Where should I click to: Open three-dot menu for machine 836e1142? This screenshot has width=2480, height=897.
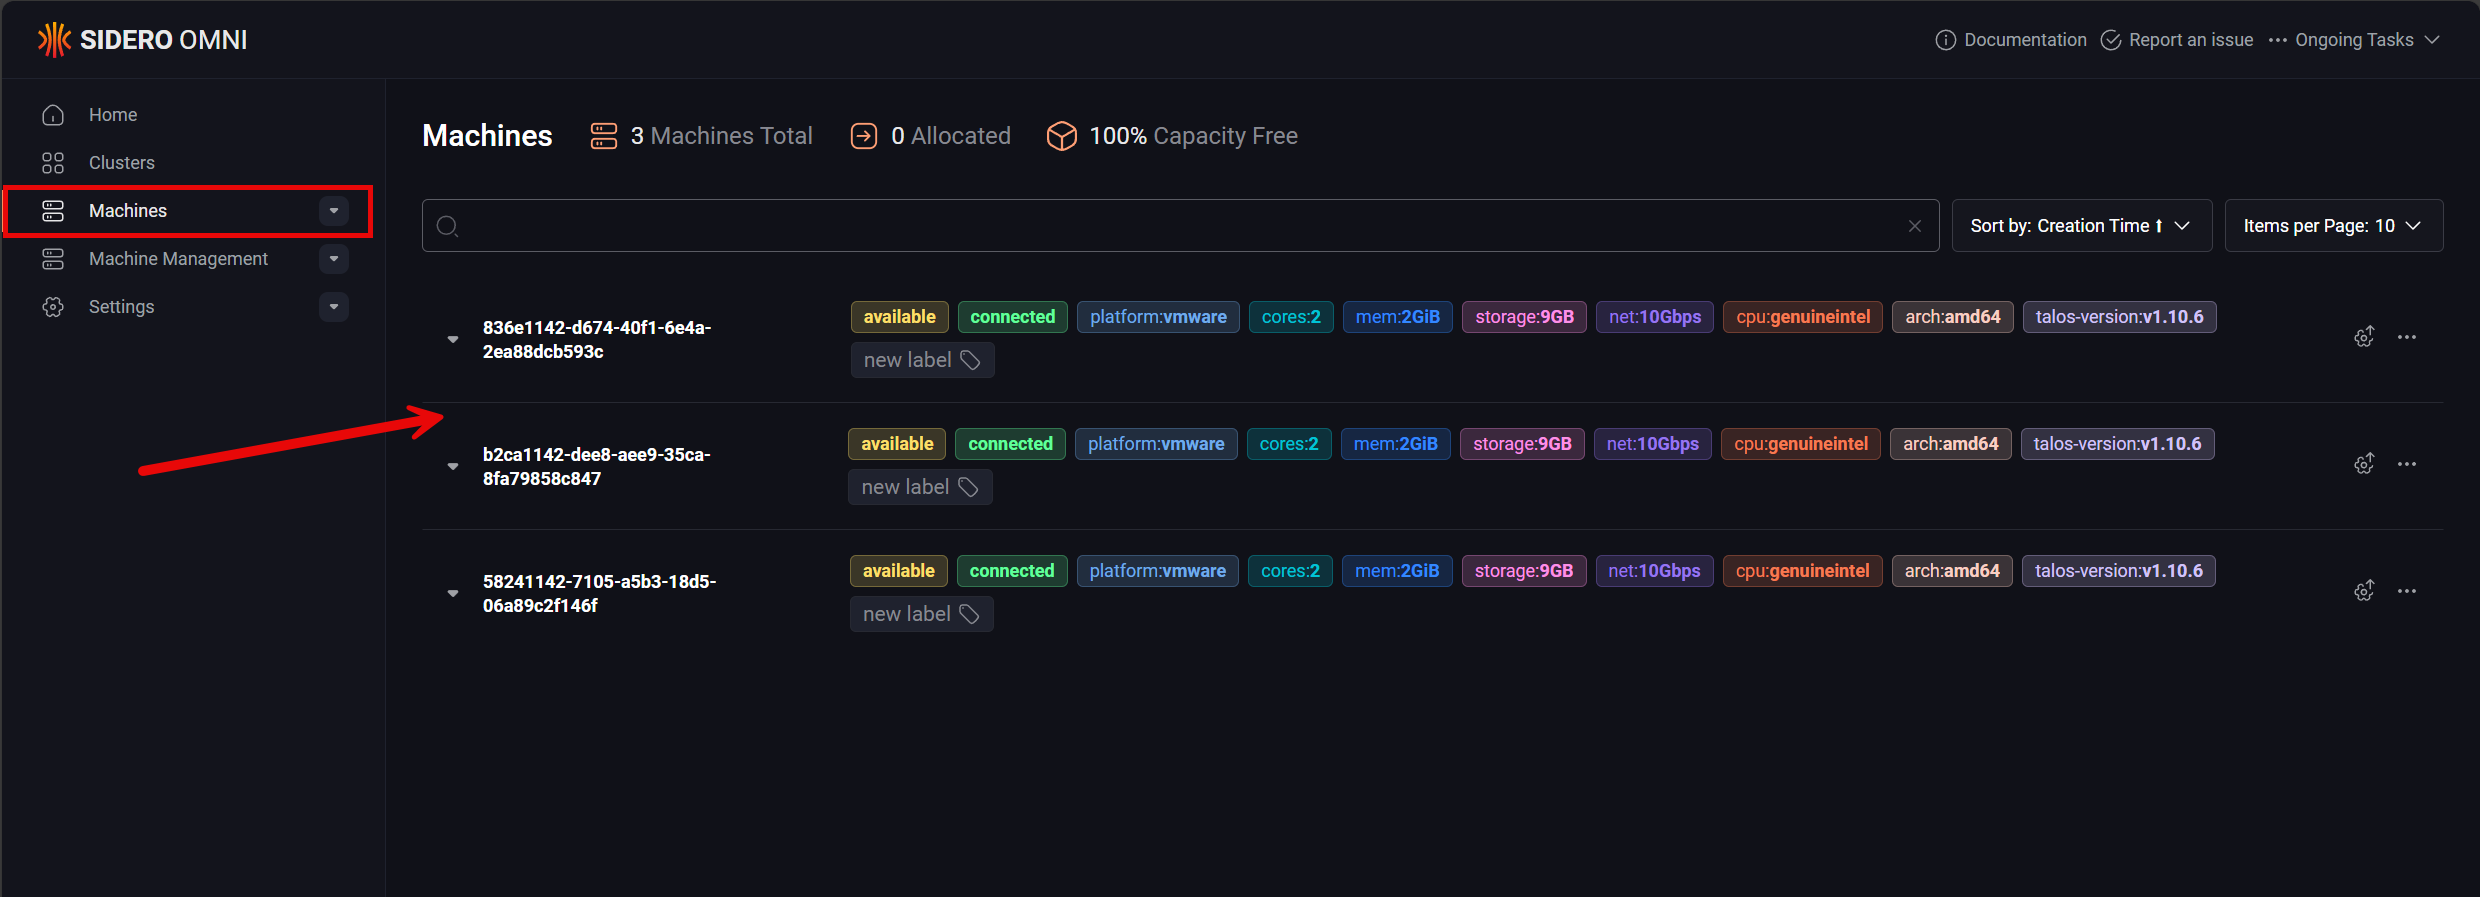[2407, 337]
